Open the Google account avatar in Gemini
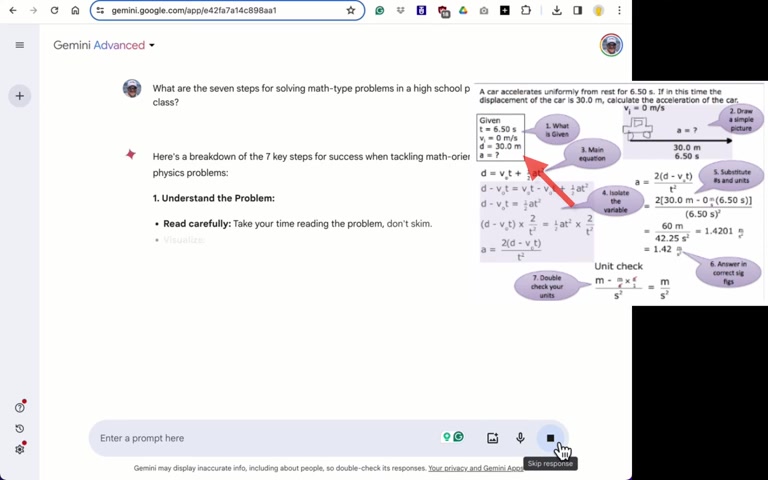This screenshot has height=480, width=768. [611, 45]
